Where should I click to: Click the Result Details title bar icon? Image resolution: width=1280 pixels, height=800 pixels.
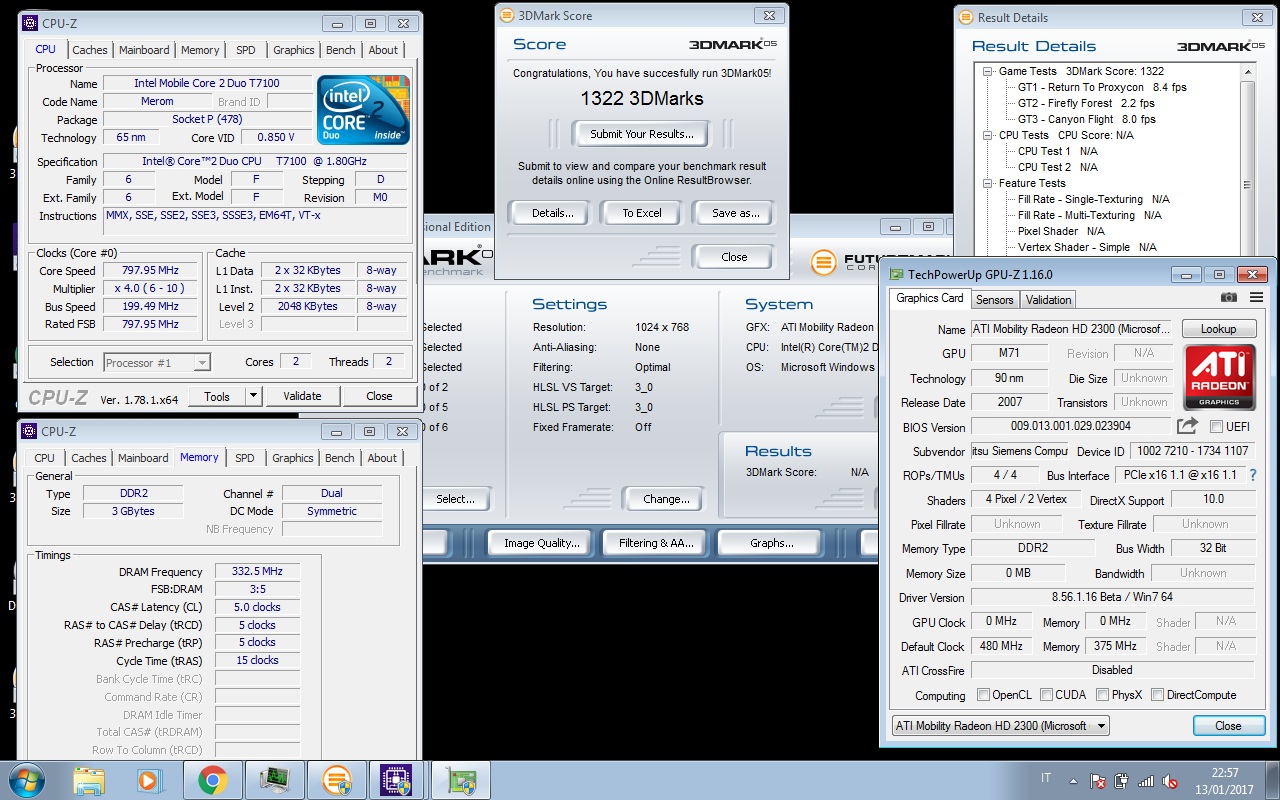966,17
